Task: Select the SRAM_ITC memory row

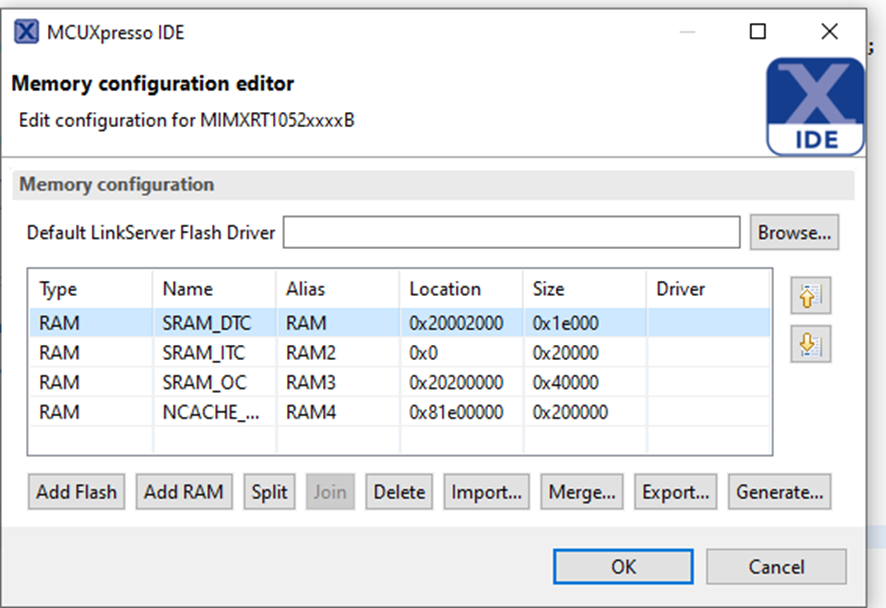Action: point(203,353)
